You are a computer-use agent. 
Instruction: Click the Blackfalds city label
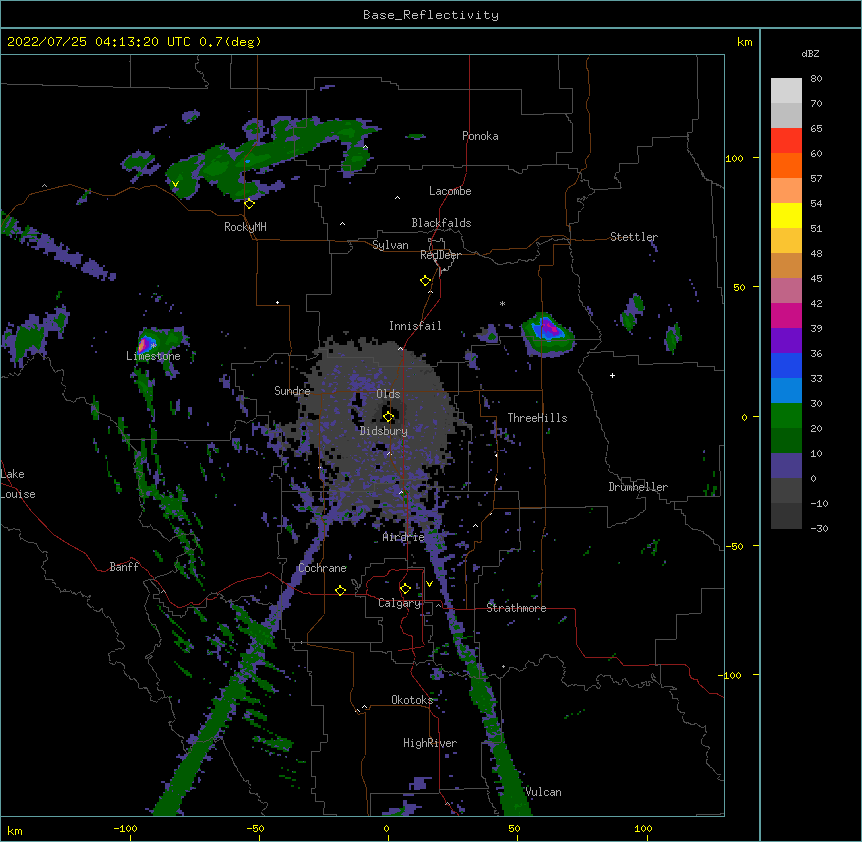441,223
